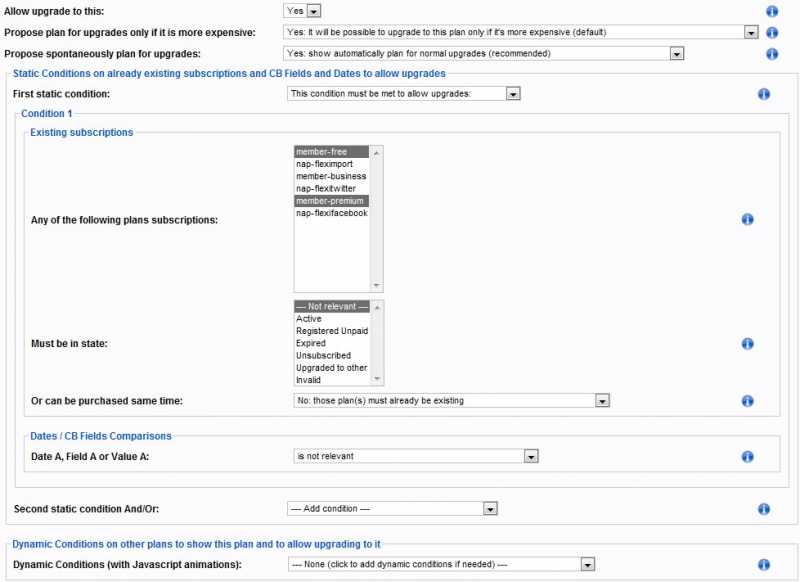Screen dimensions: 800x582
Task: Click info icon for Second static condition And/Or
Action: point(764,509)
